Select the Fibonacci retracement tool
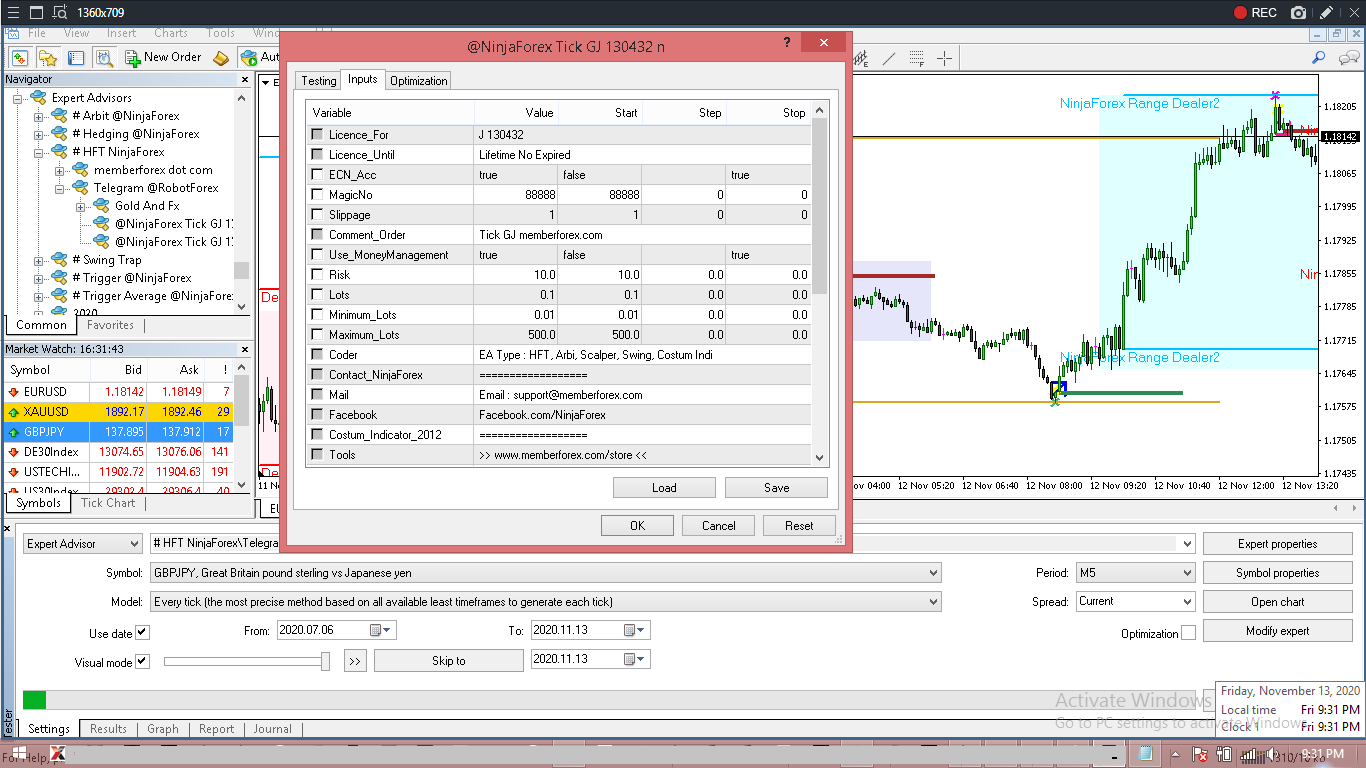The height and width of the screenshot is (768, 1366). pyautogui.click(x=916, y=58)
